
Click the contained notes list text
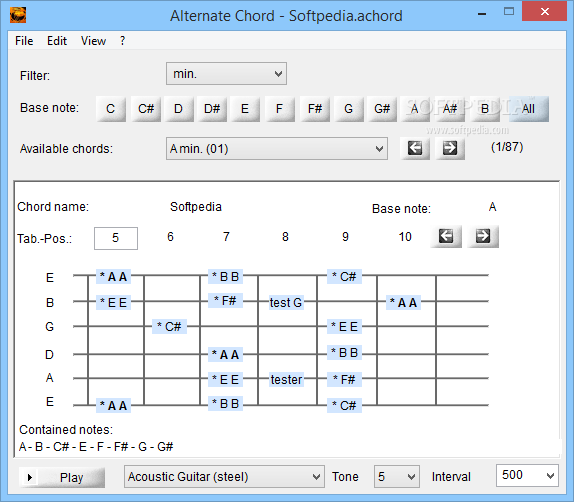tap(96, 447)
